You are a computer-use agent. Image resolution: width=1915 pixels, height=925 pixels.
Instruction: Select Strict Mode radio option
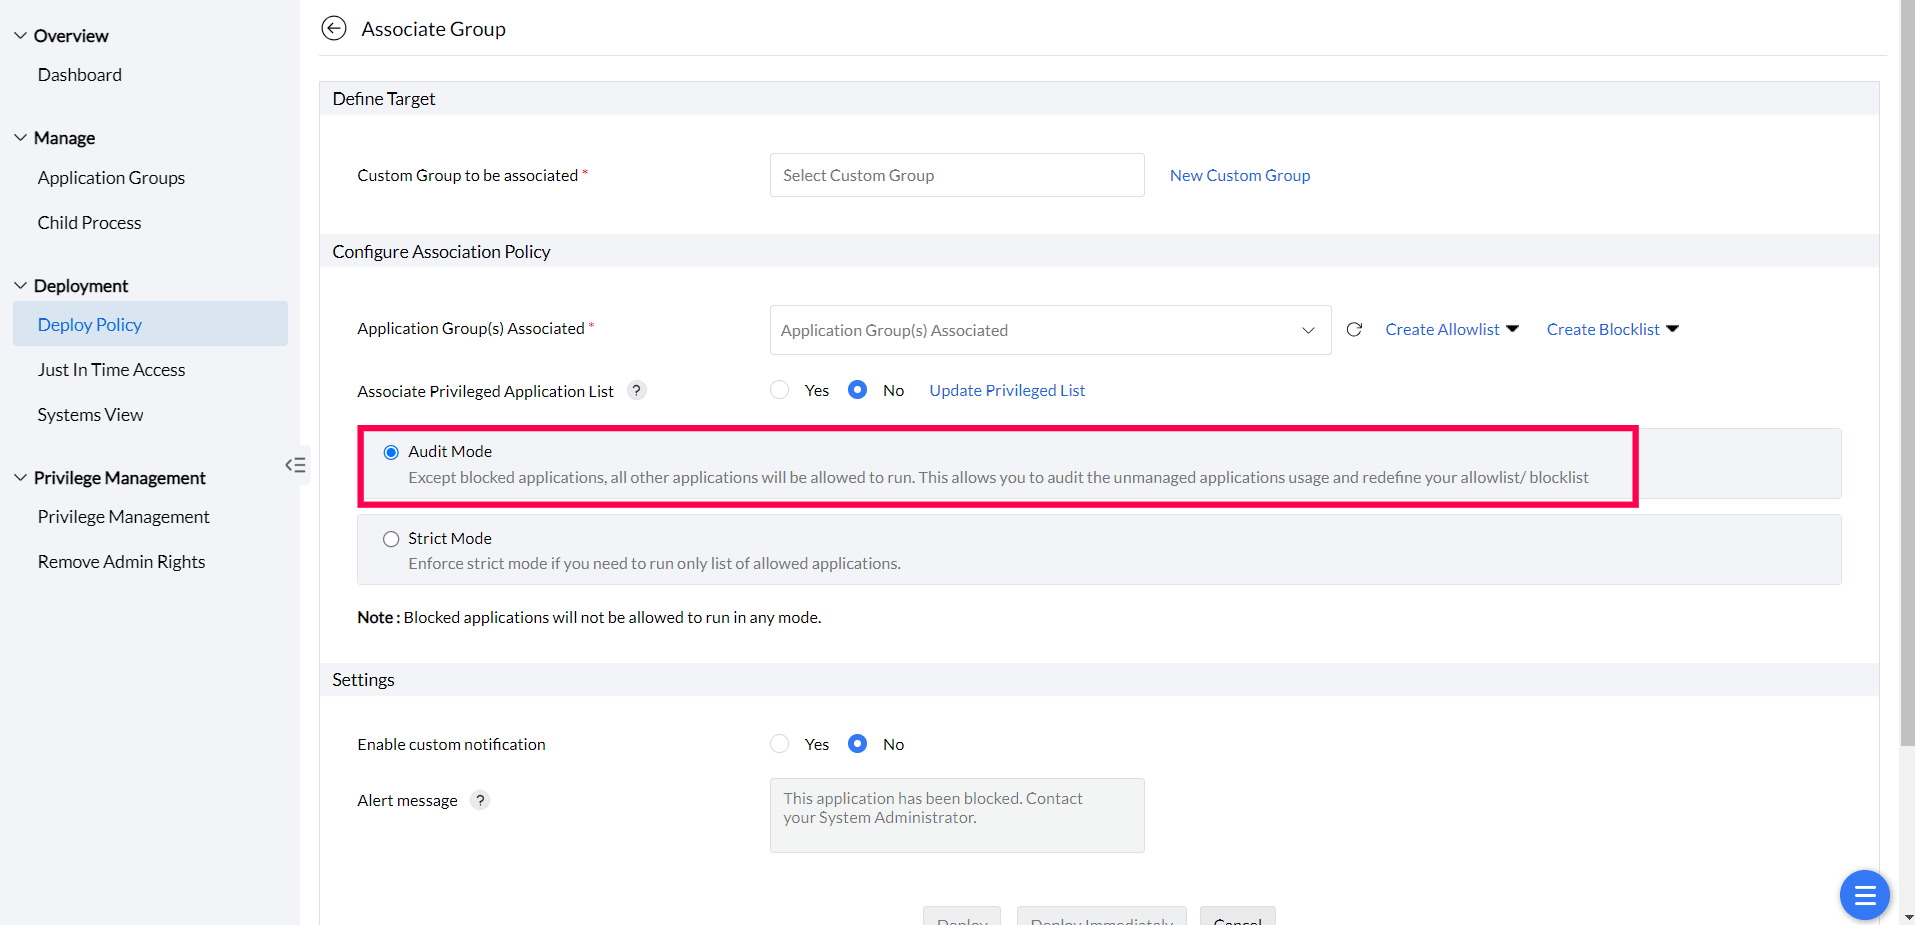pos(391,539)
